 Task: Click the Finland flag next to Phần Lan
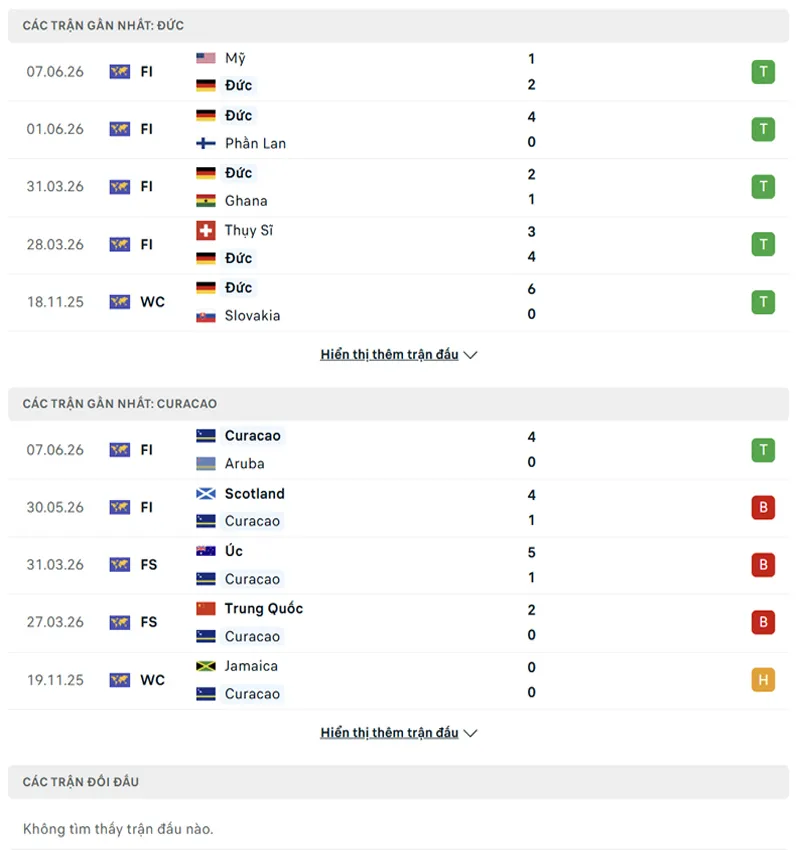coord(205,143)
